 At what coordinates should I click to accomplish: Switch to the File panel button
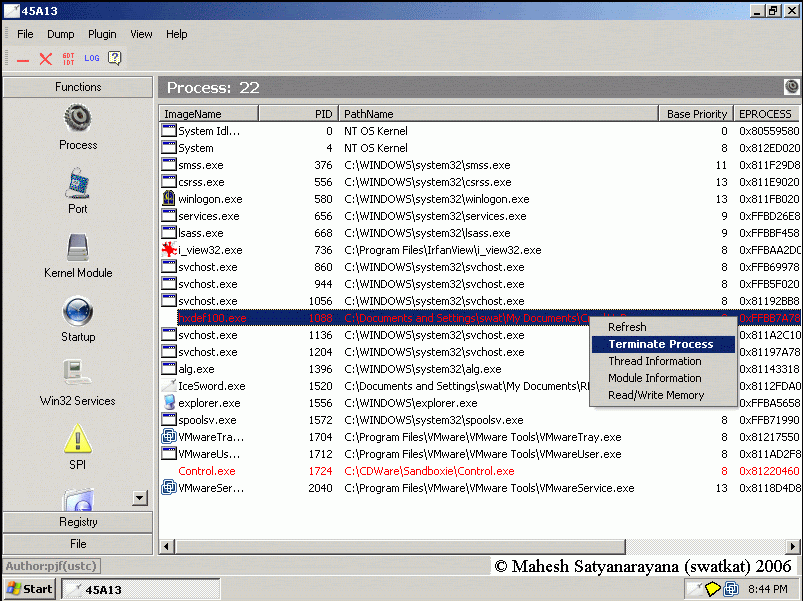(78, 544)
